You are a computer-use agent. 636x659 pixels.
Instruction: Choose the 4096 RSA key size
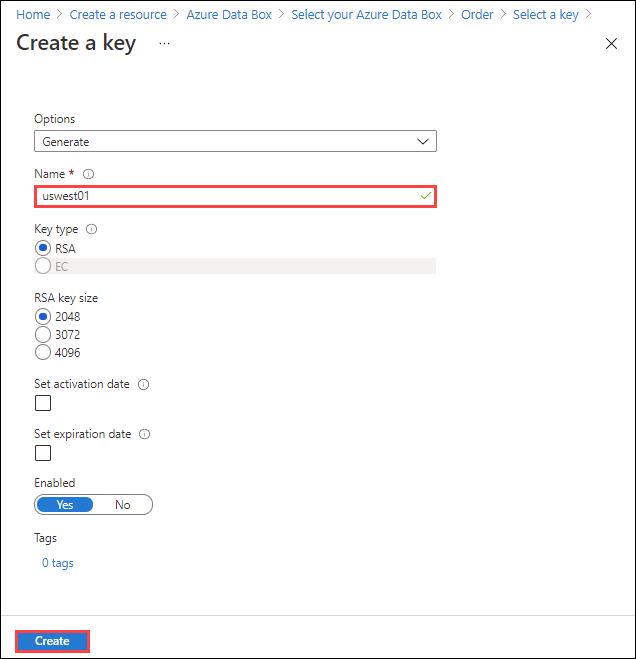(43, 352)
